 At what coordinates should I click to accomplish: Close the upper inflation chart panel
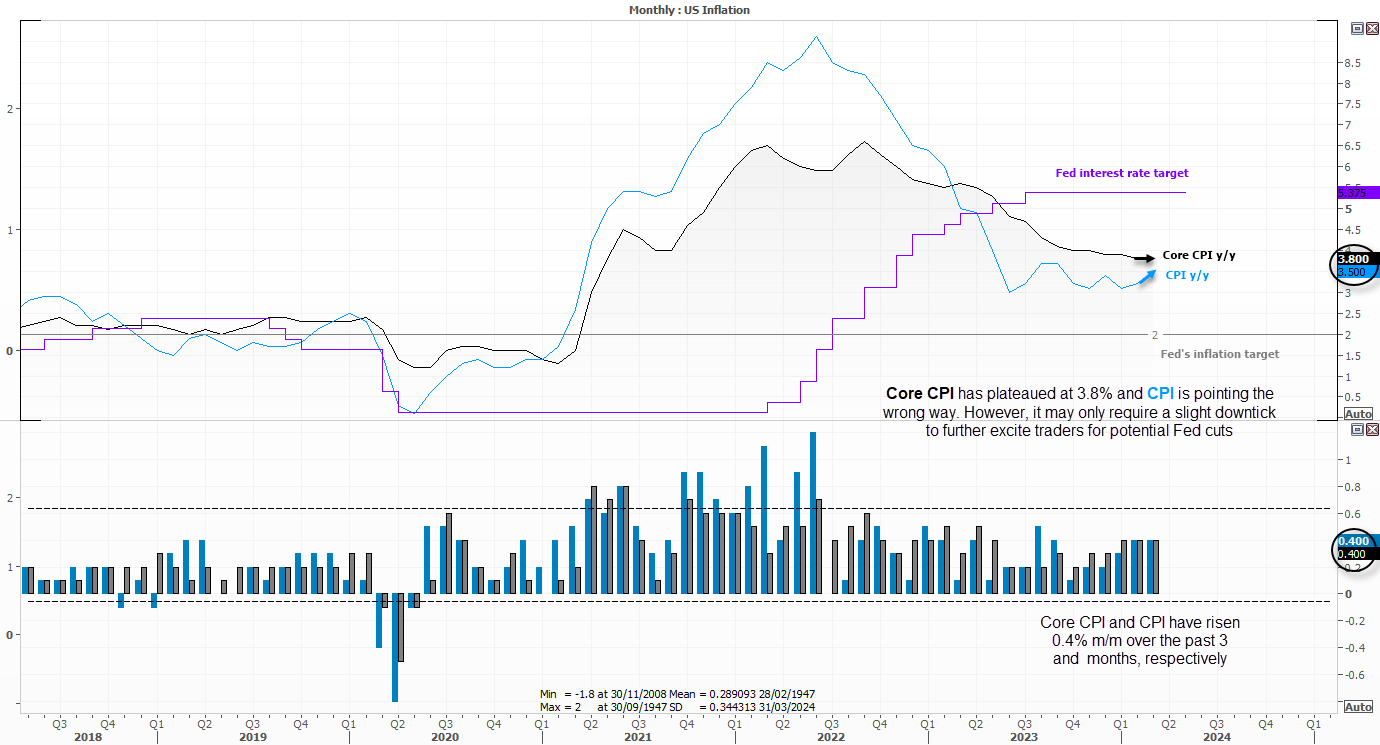(1371, 29)
